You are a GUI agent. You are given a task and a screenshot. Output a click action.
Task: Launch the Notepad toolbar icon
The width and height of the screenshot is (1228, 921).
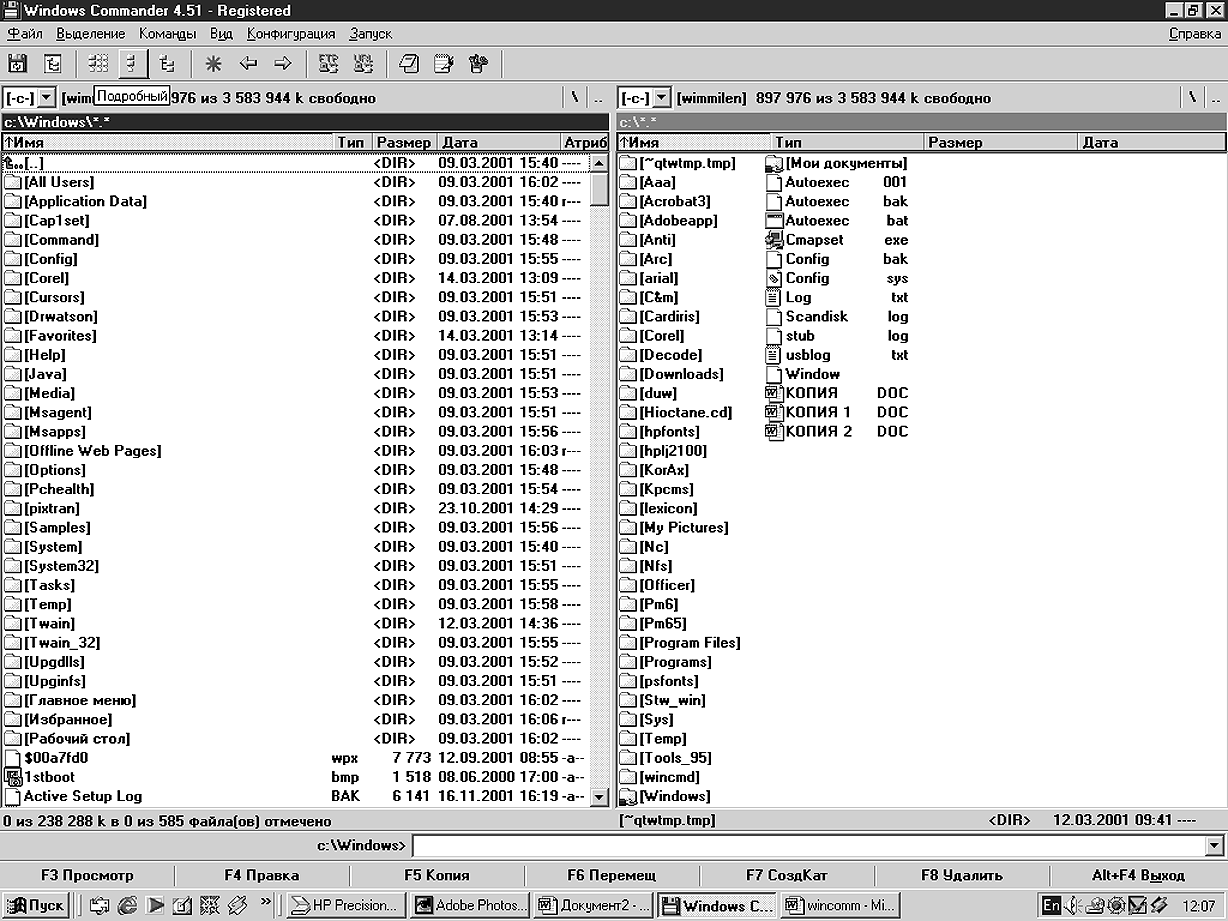[409, 63]
